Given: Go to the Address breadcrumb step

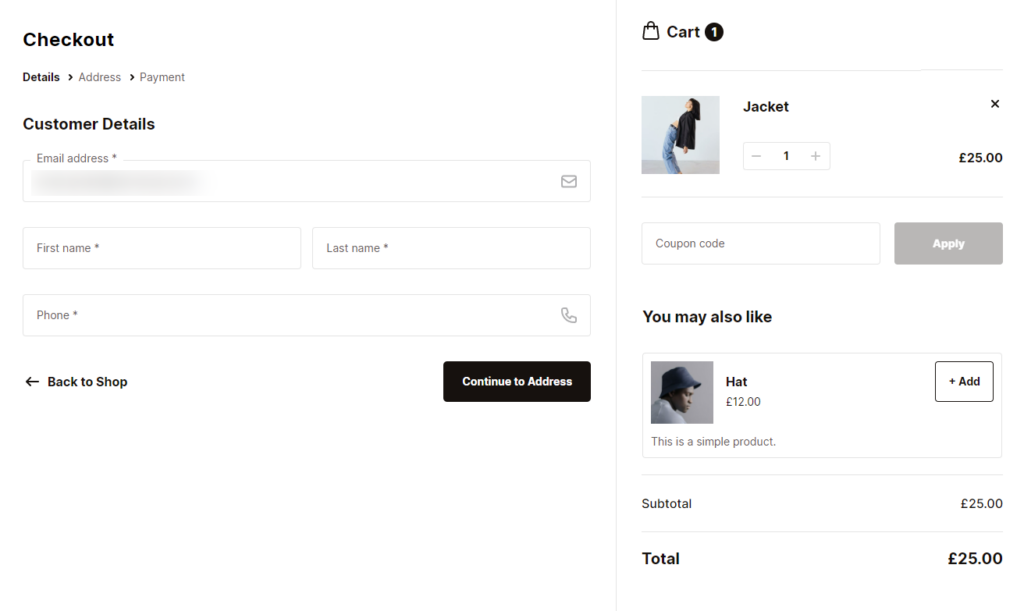Looking at the screenshot, I should [x=100, y=77].
